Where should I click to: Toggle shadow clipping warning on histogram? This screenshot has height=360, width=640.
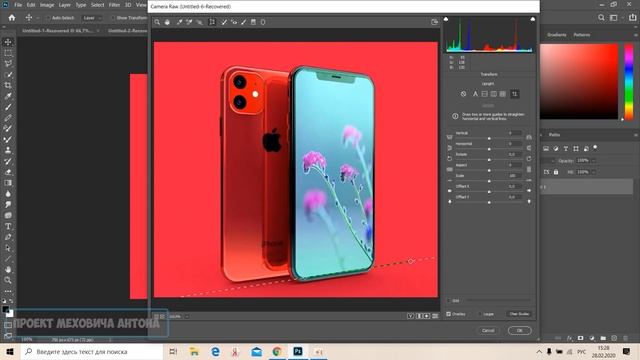coord(446,19)
